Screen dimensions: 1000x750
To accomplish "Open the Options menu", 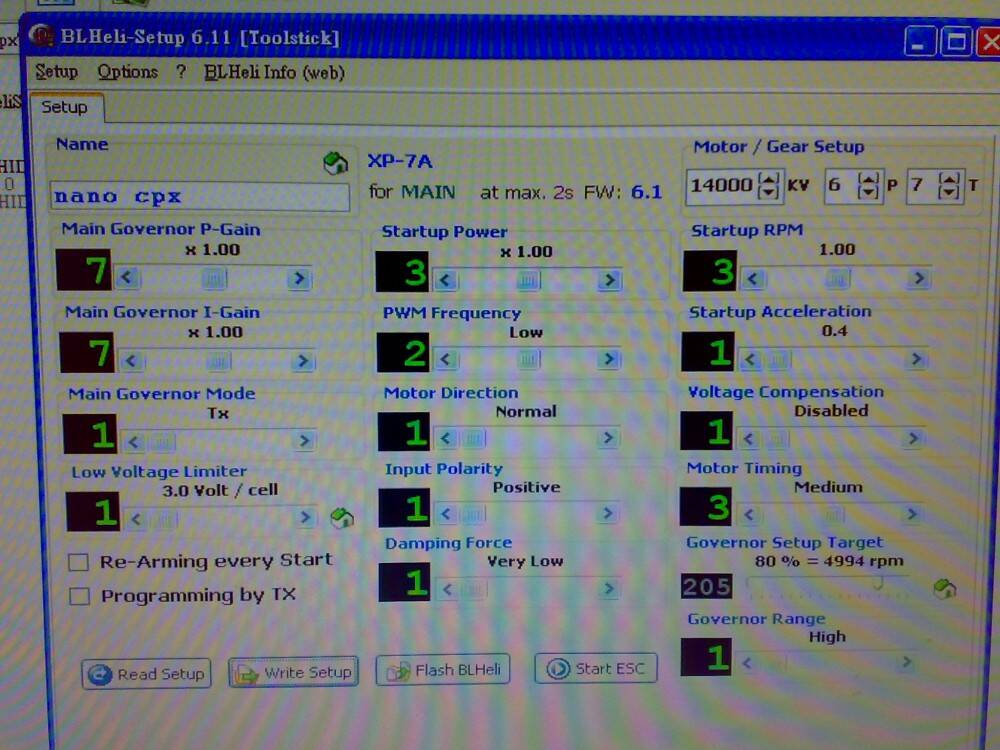I will (x=127, y=72).
